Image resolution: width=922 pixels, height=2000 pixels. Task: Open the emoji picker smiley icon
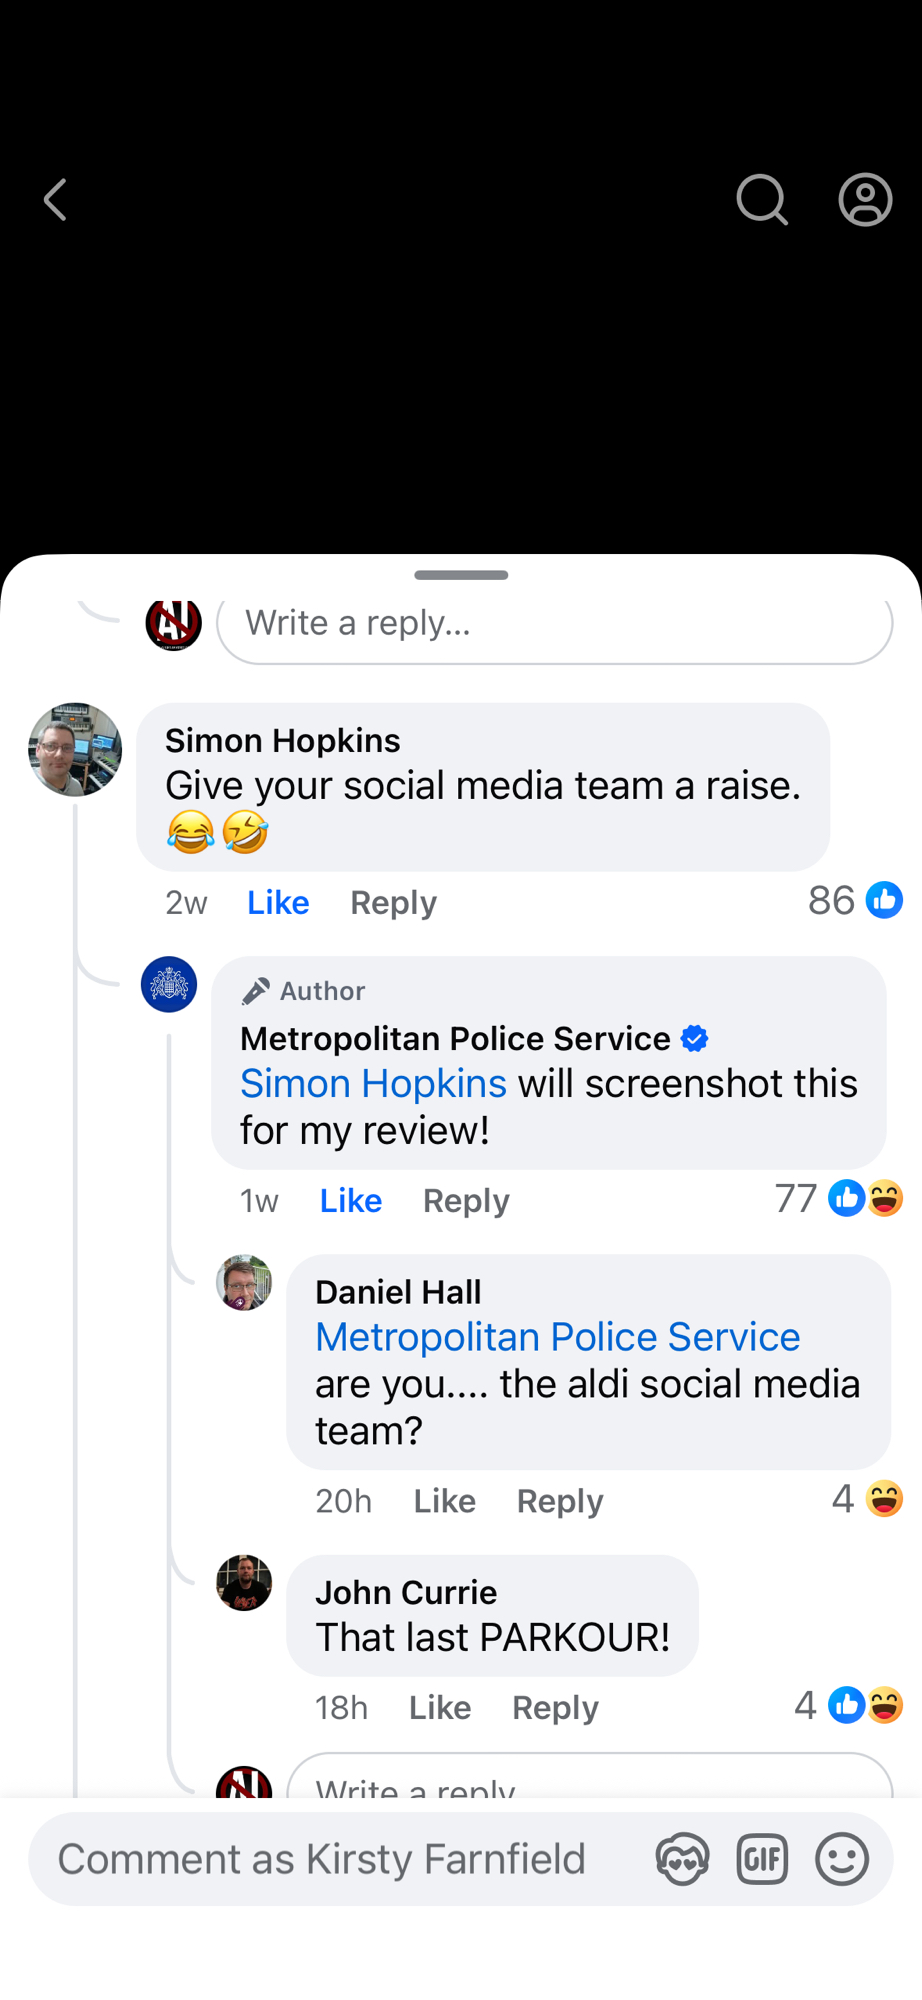click(x=842, y=1859)
